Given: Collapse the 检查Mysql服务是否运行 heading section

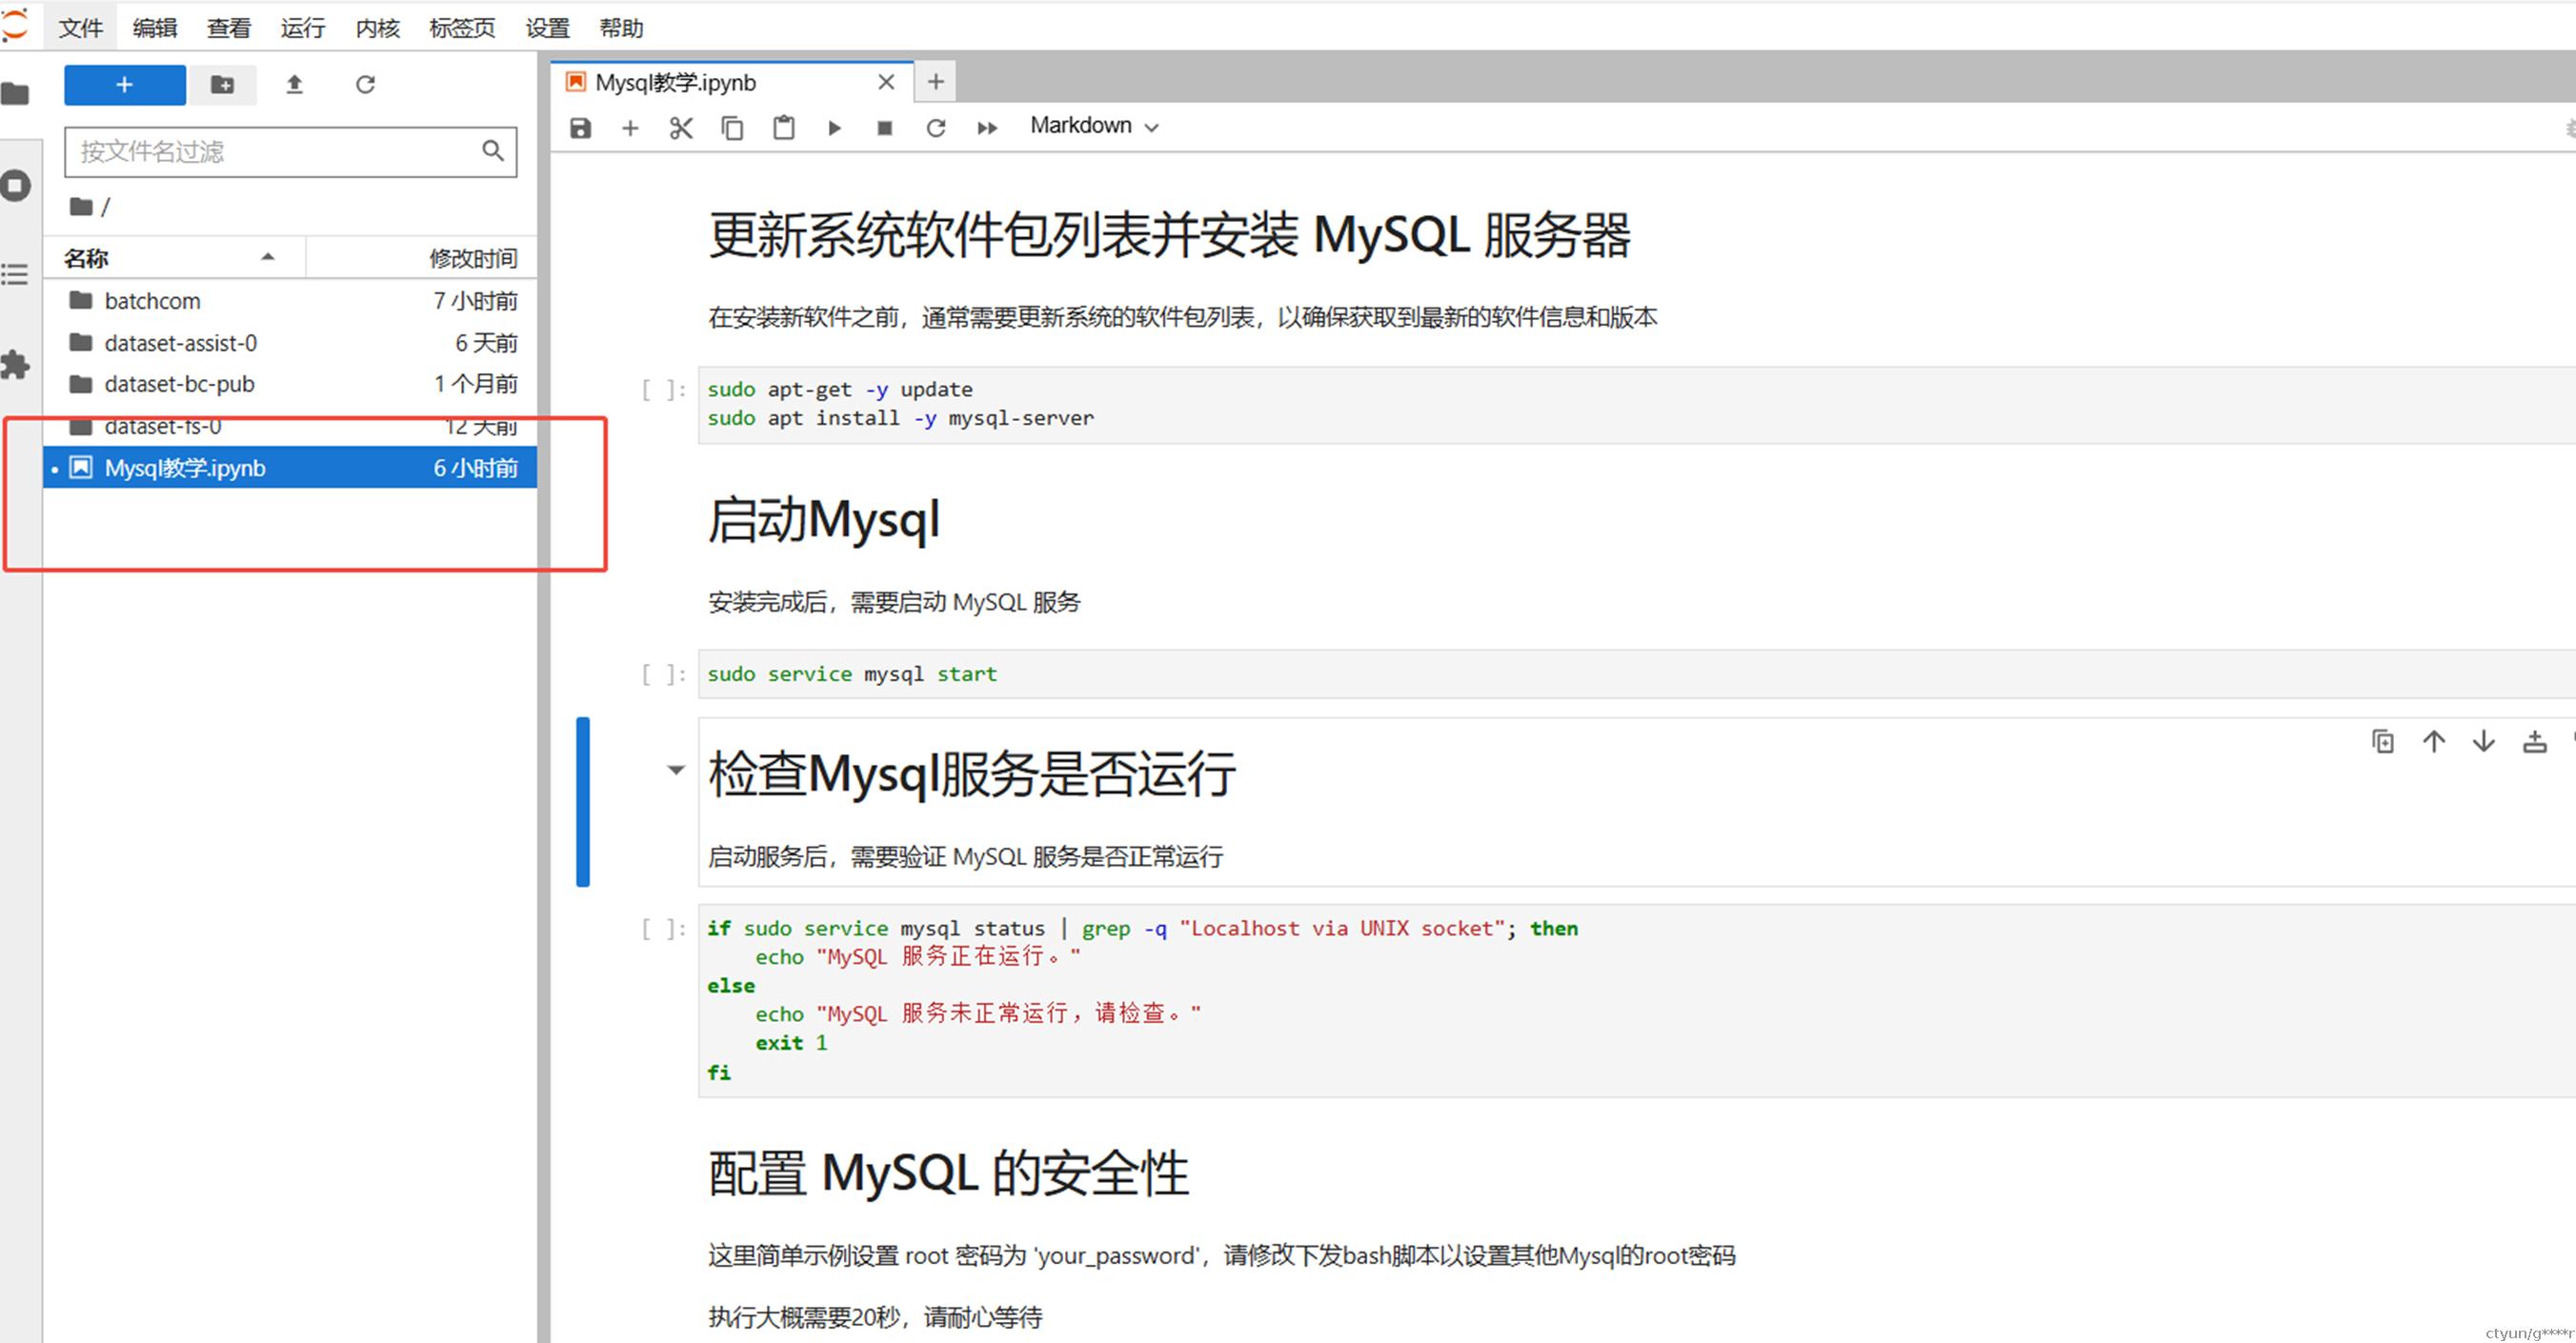Looking at the screenshot, I should (676, 769).
